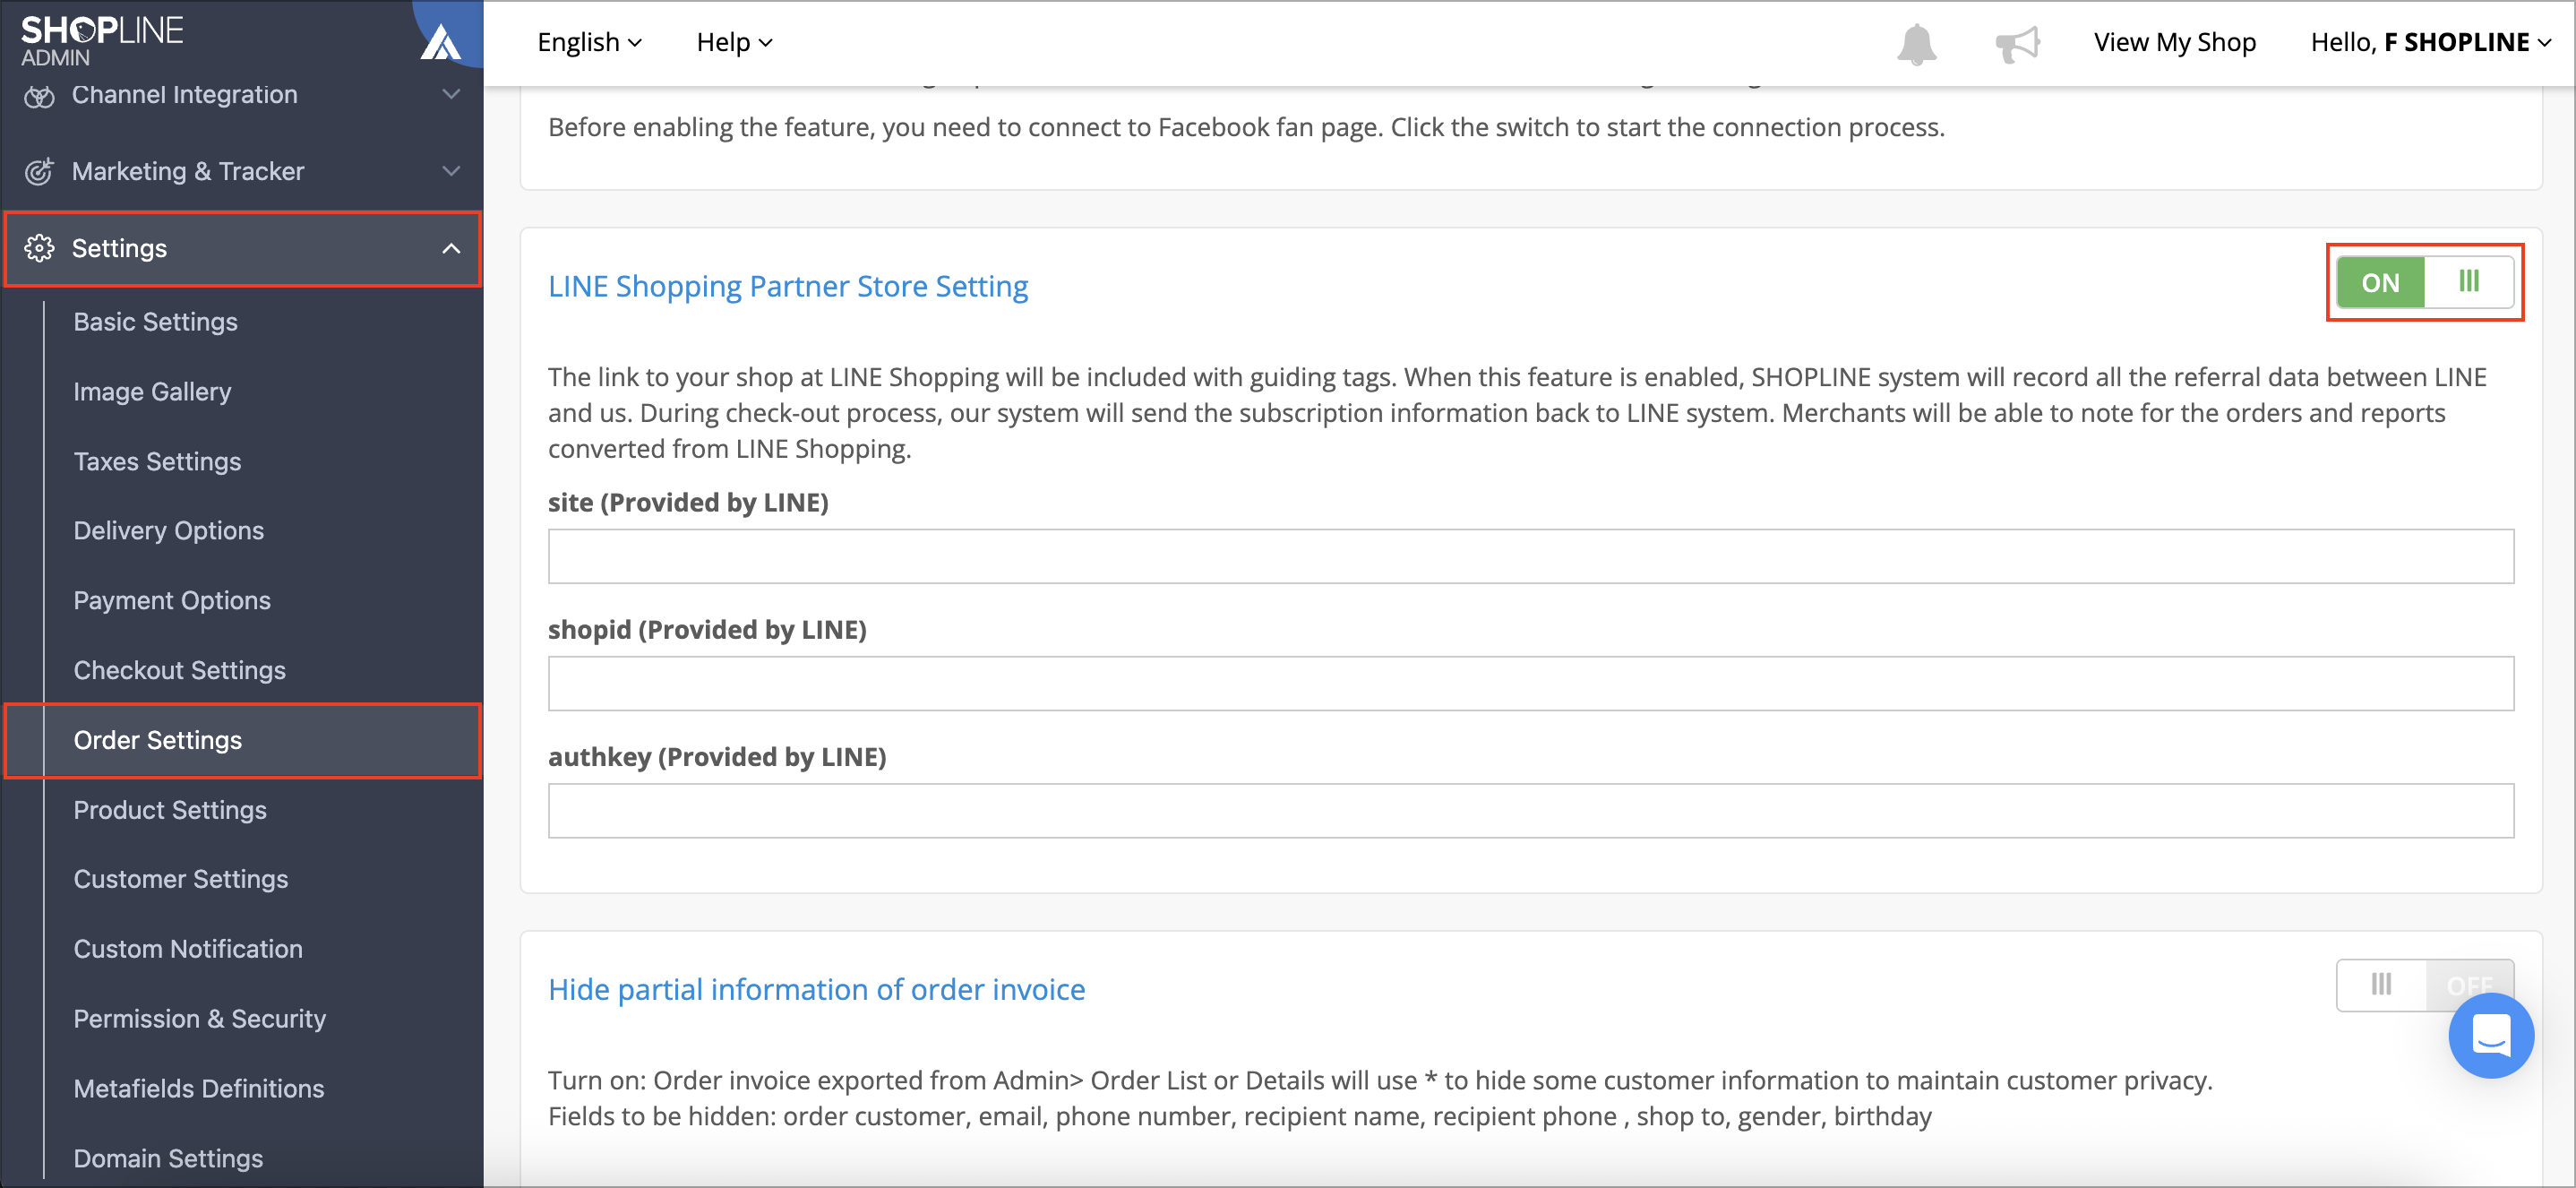Open Customer Settings

[180, 879]
